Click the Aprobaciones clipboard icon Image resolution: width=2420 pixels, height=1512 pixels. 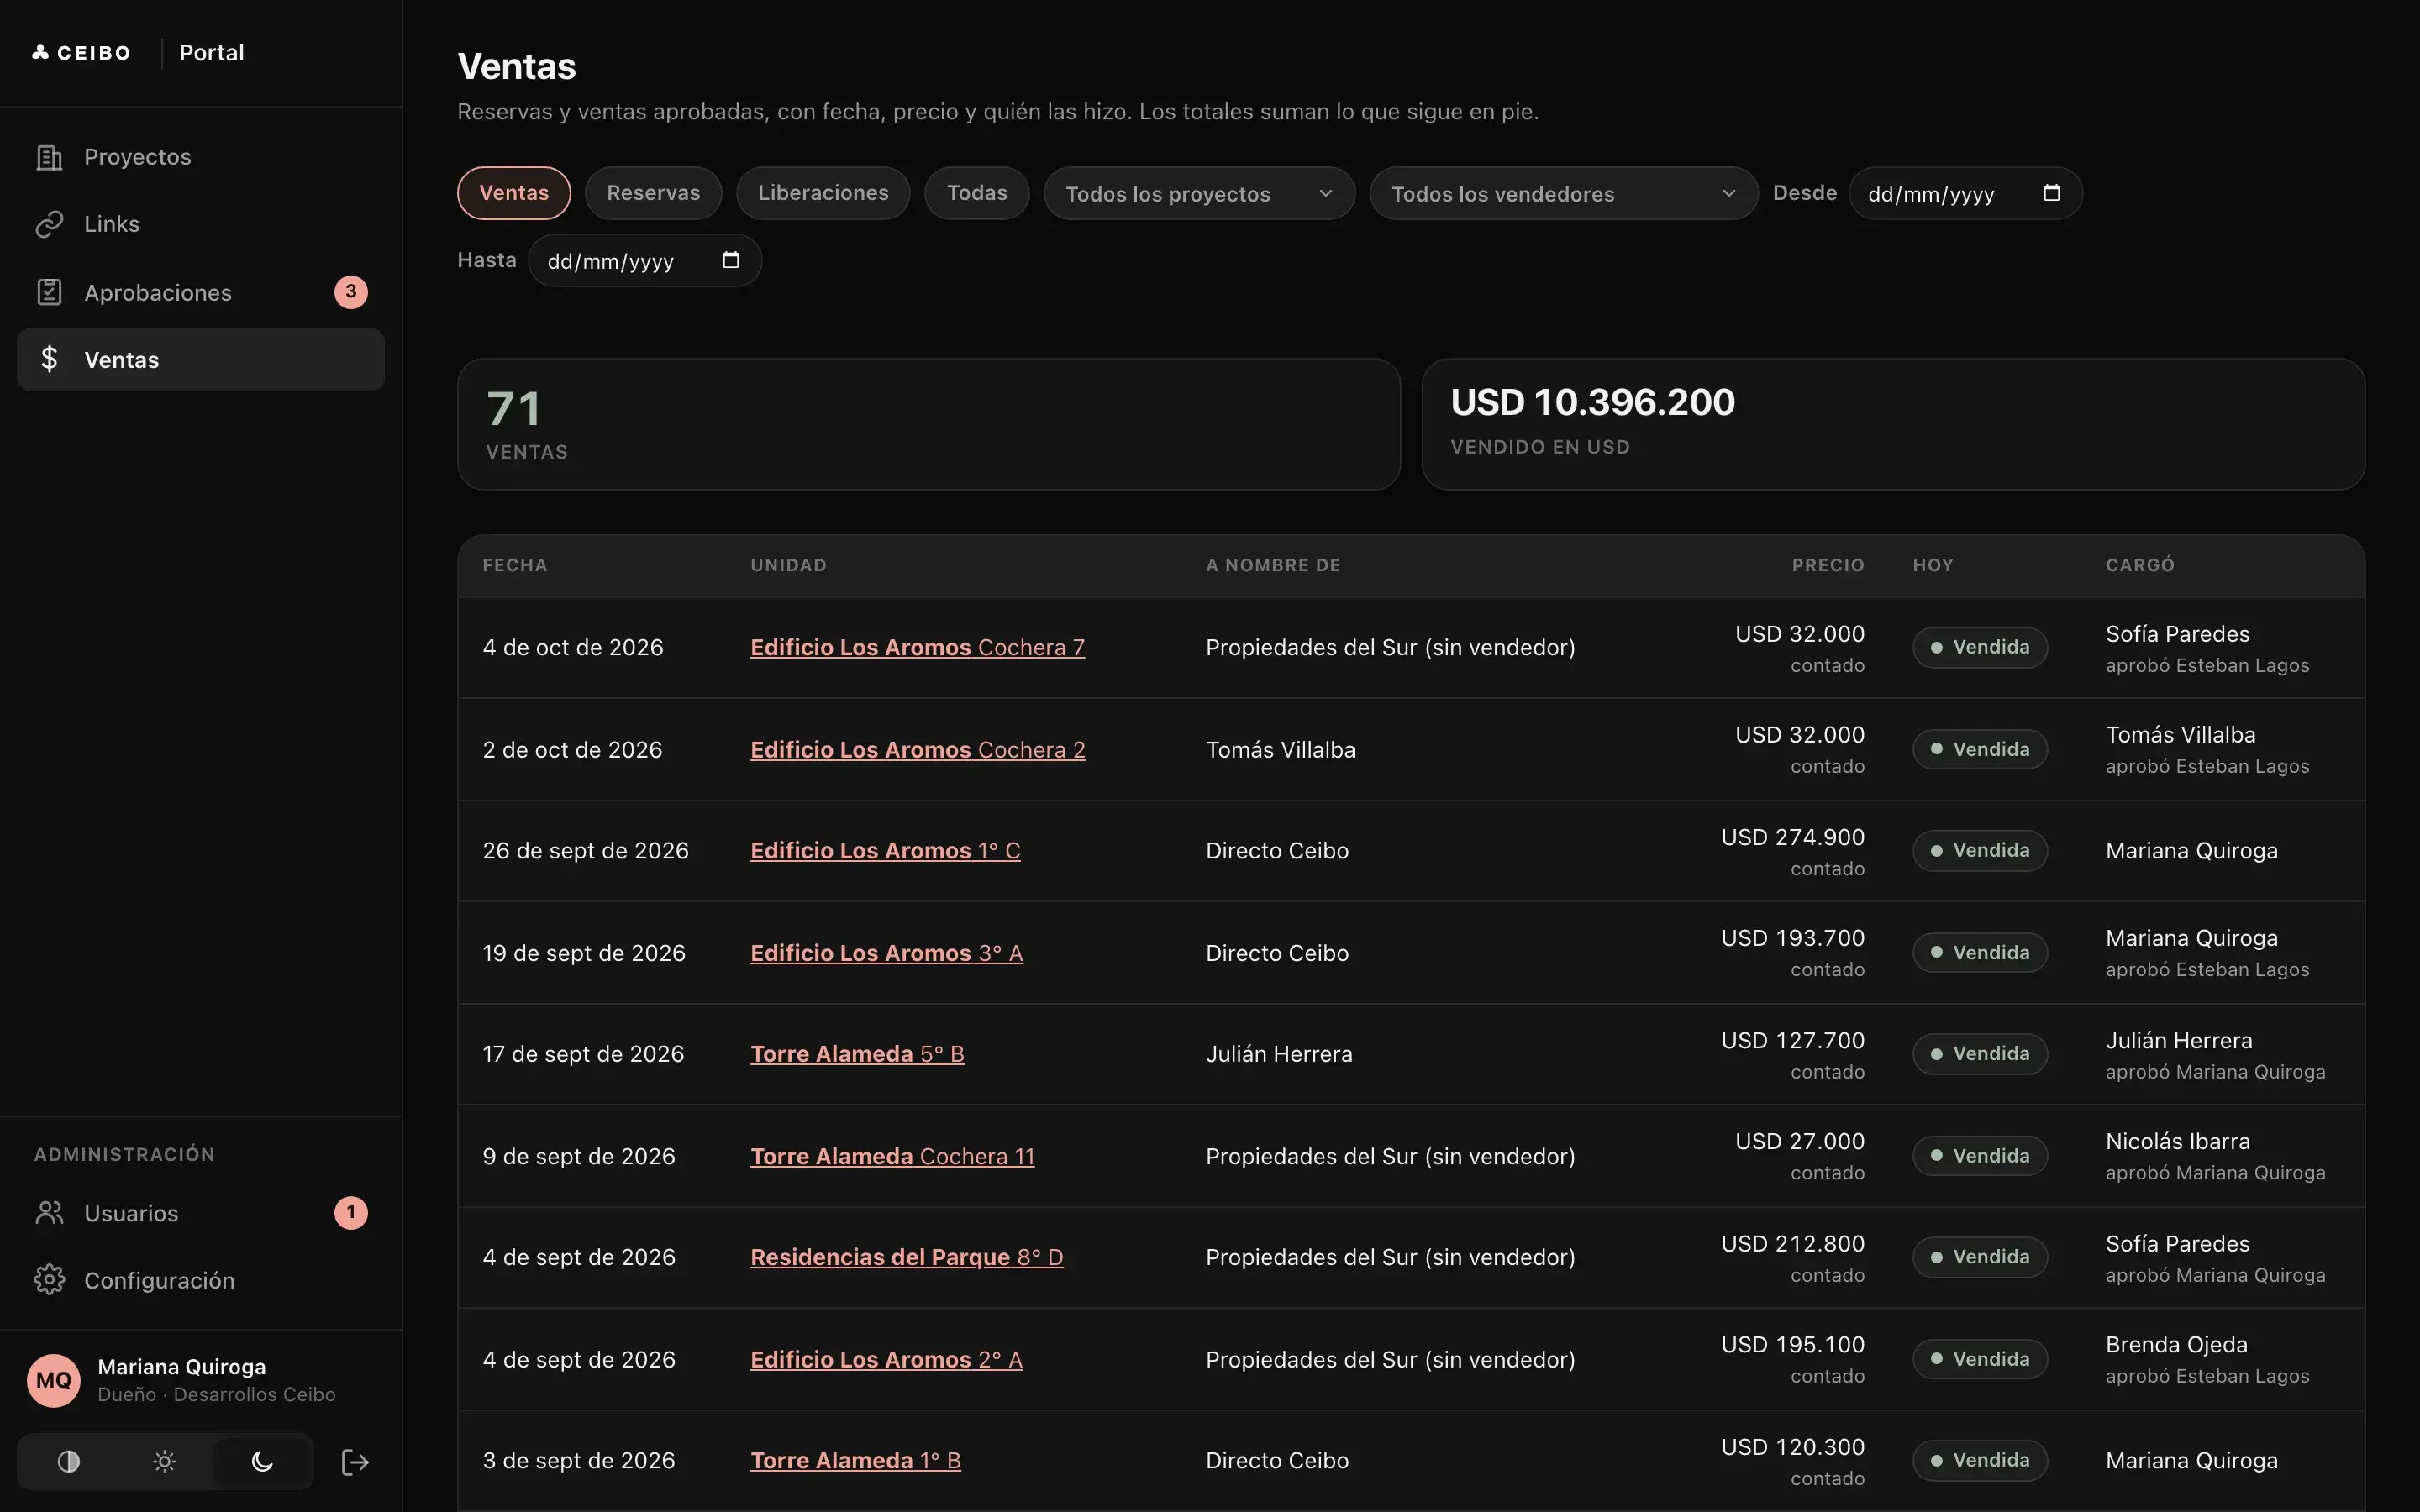[x=49, y=292]
